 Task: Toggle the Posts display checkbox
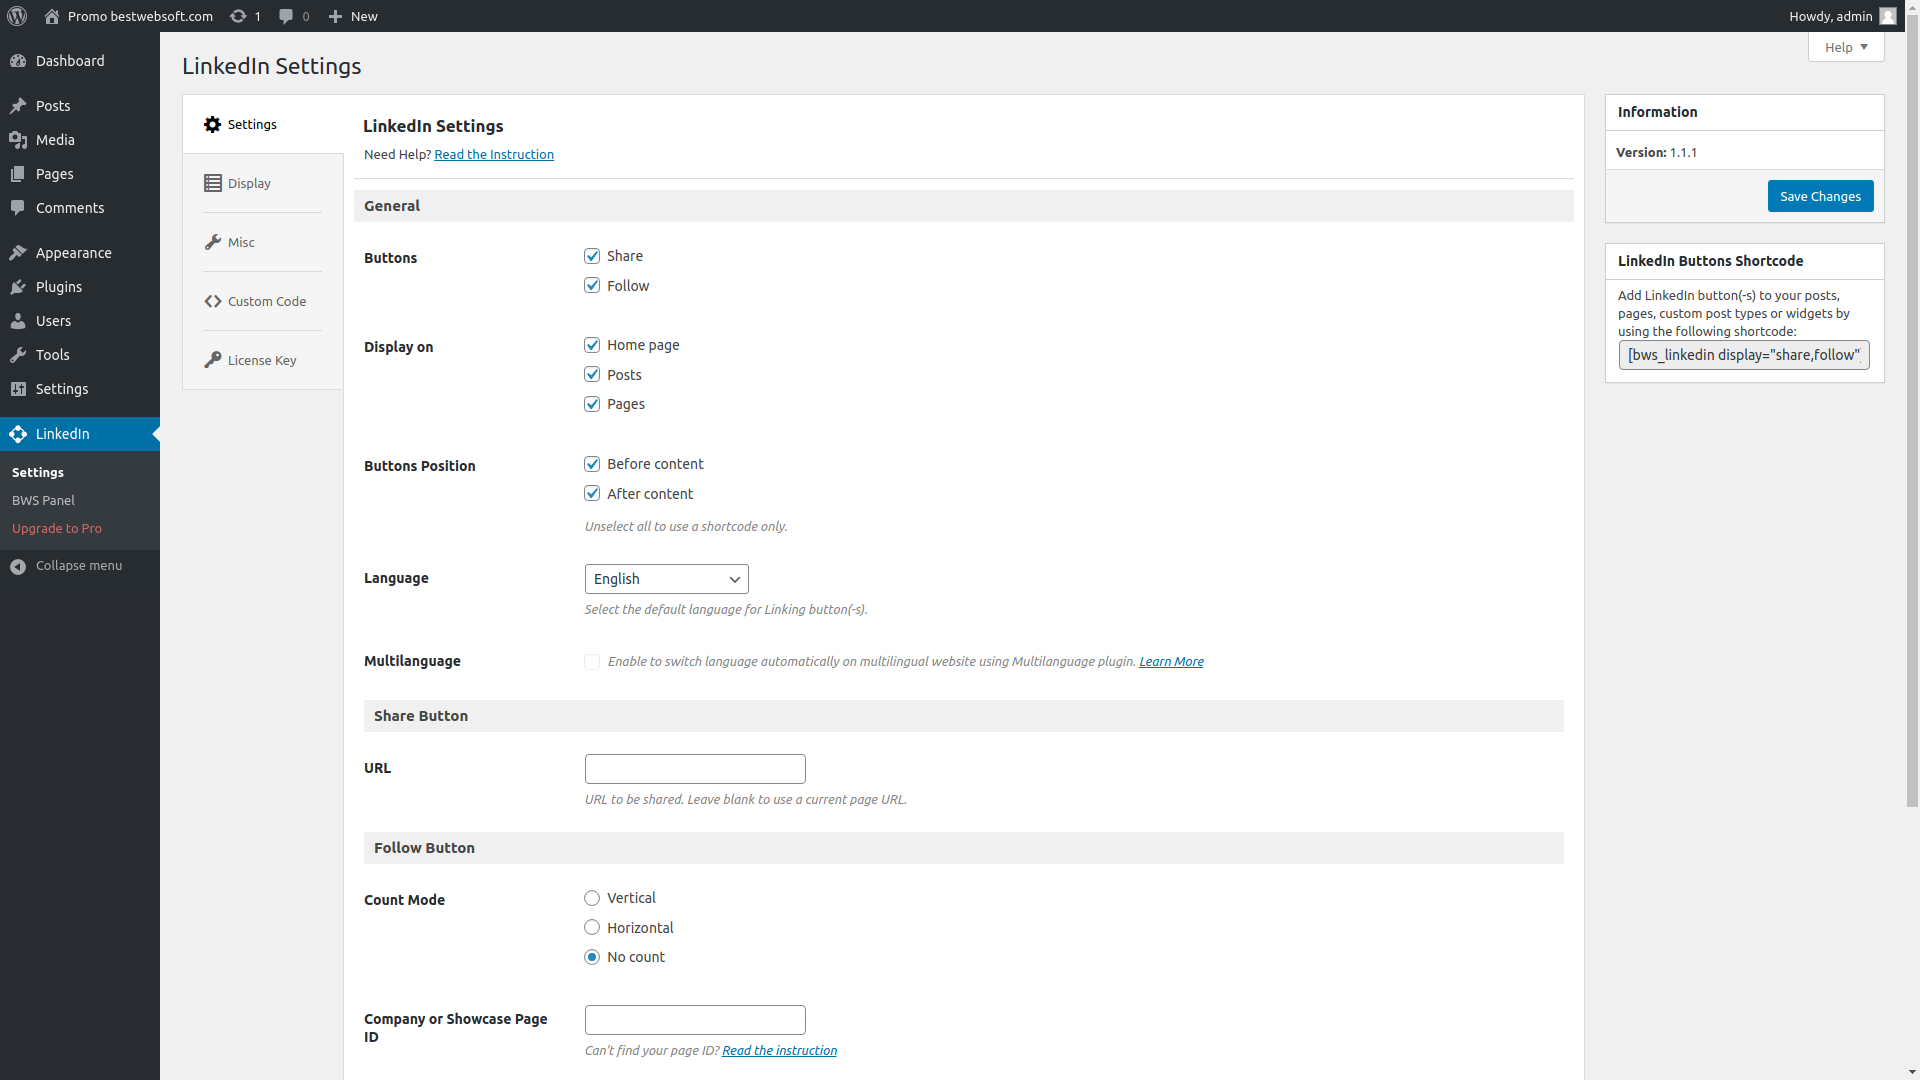(592, 375)
